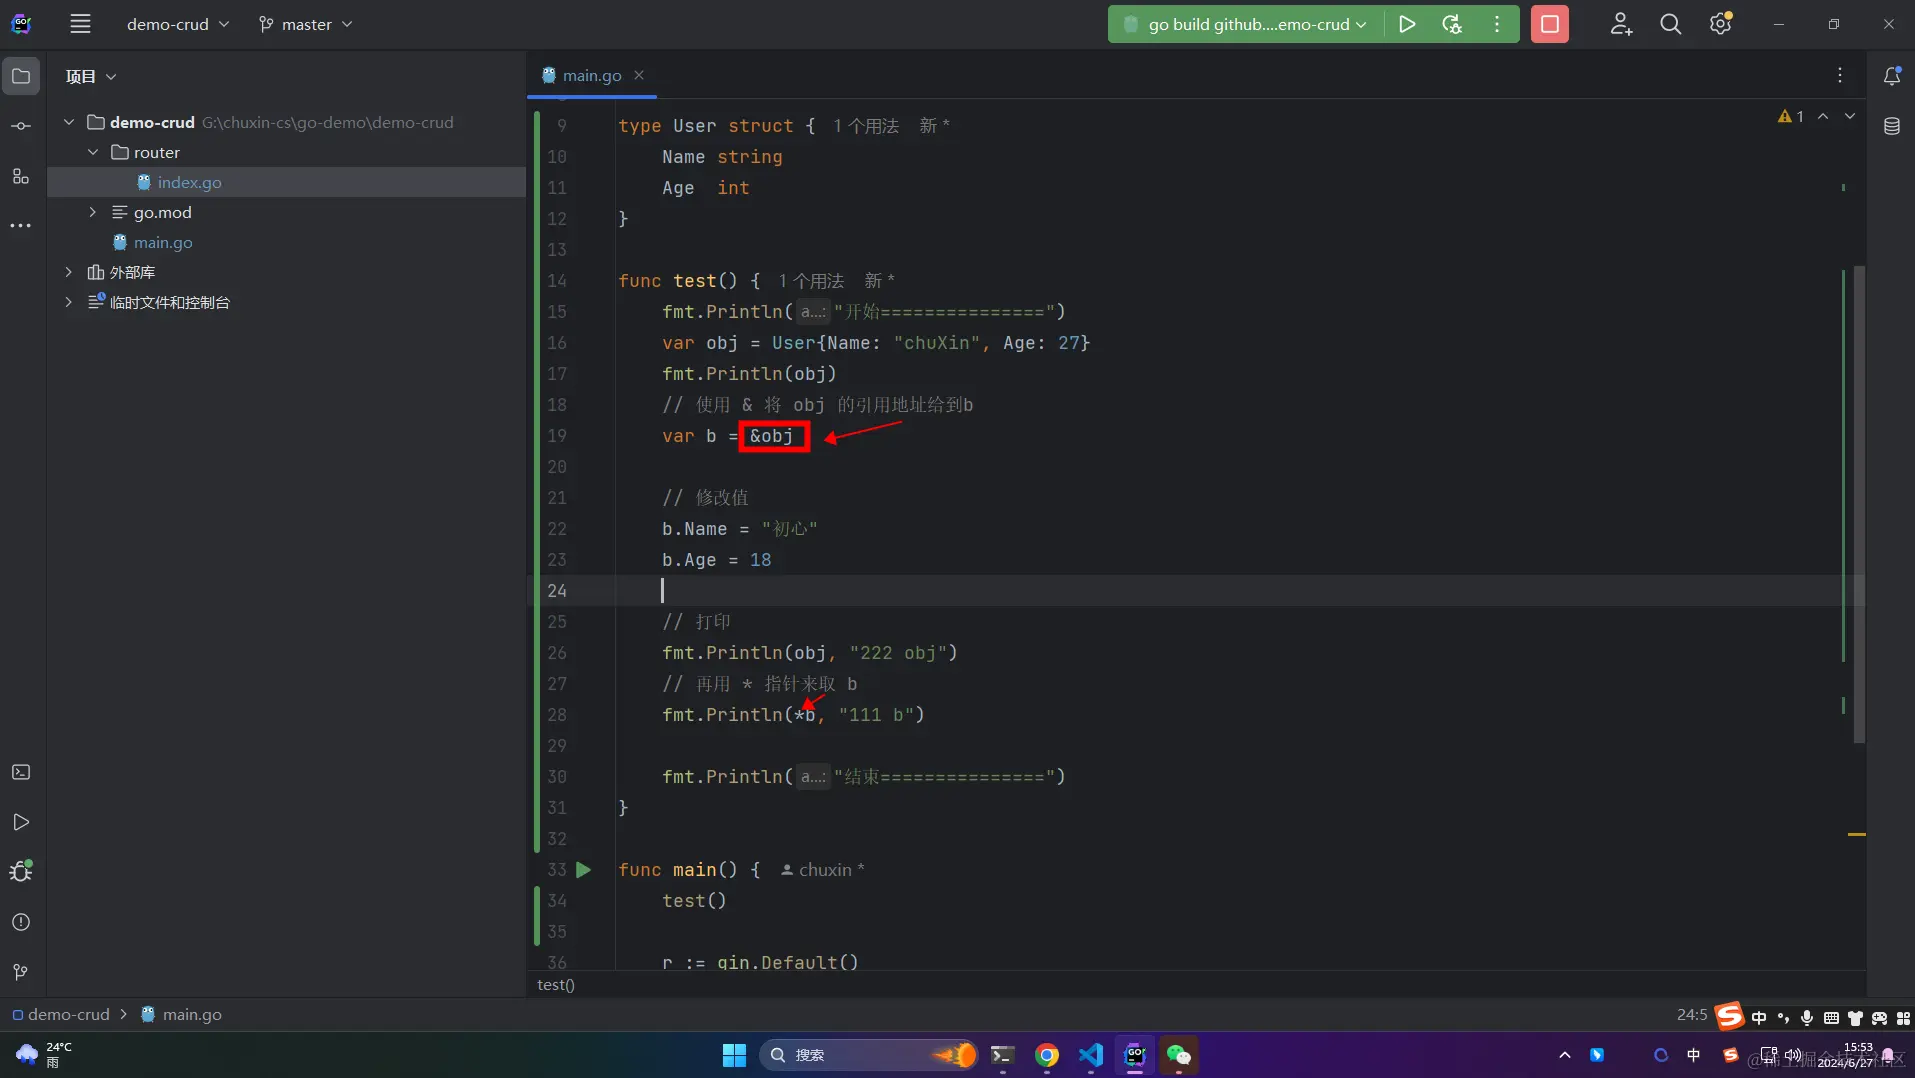Click the editor vertical scrollbar
The height and width of the screenshot is (1078, 1915).
click(1859, 505)
